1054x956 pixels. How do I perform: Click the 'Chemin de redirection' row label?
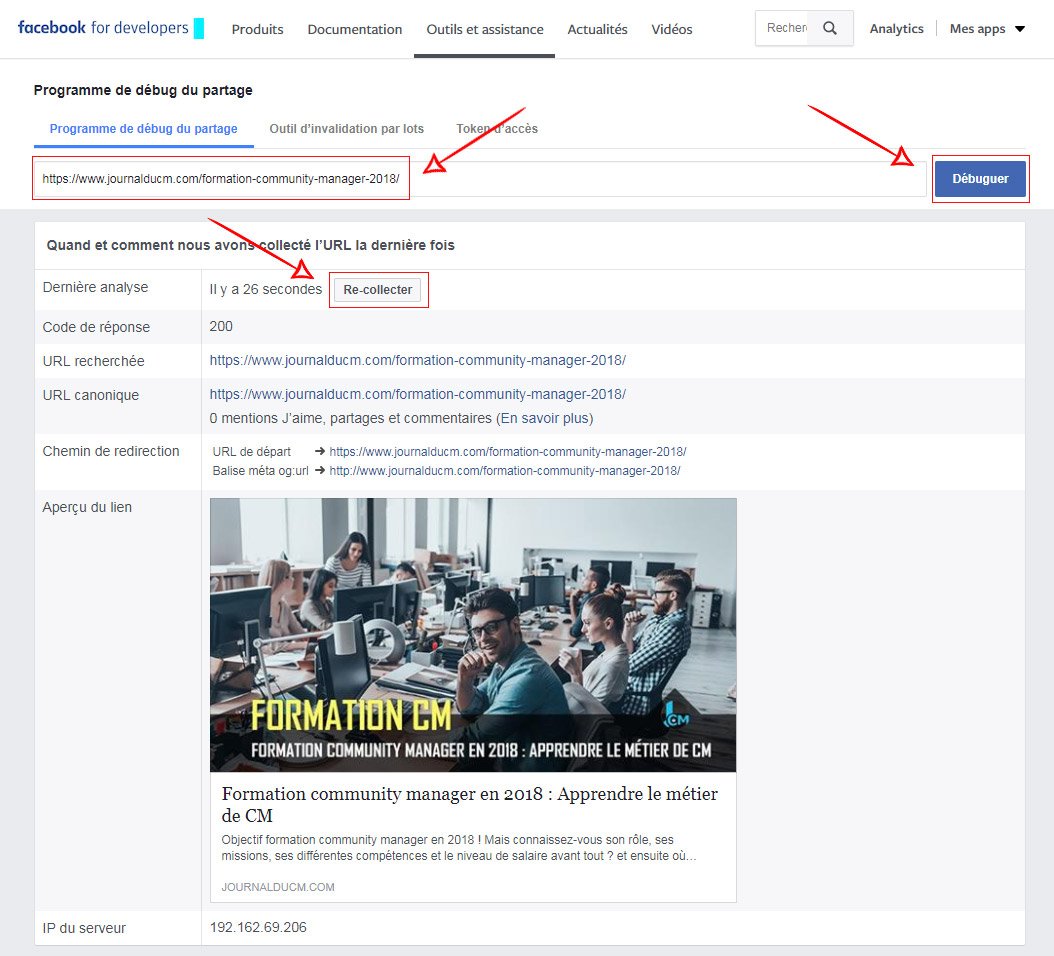(x=111, y=451)
